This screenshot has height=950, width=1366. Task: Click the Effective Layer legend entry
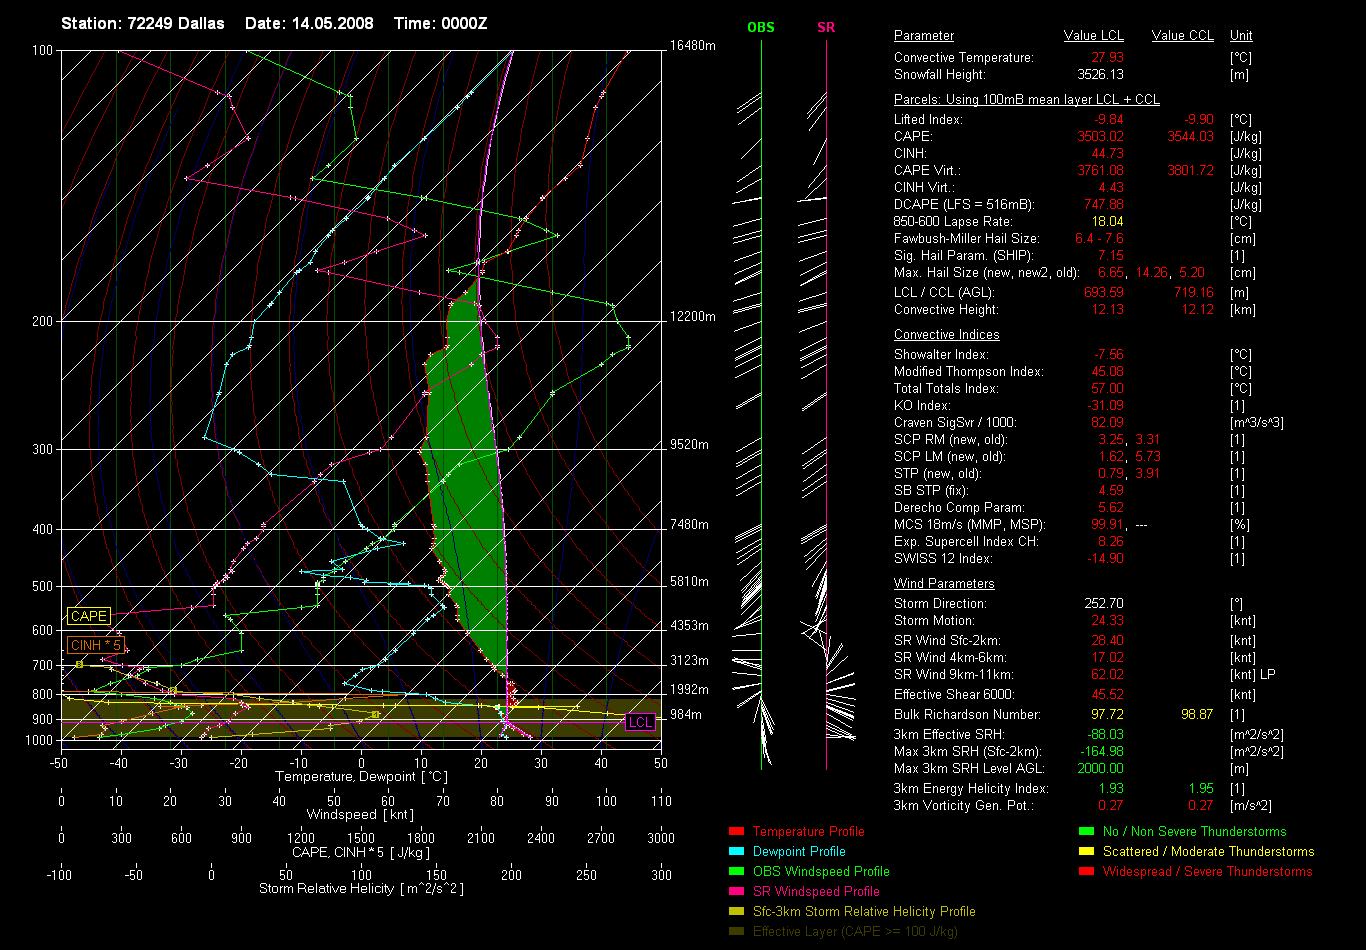[855, 931]
